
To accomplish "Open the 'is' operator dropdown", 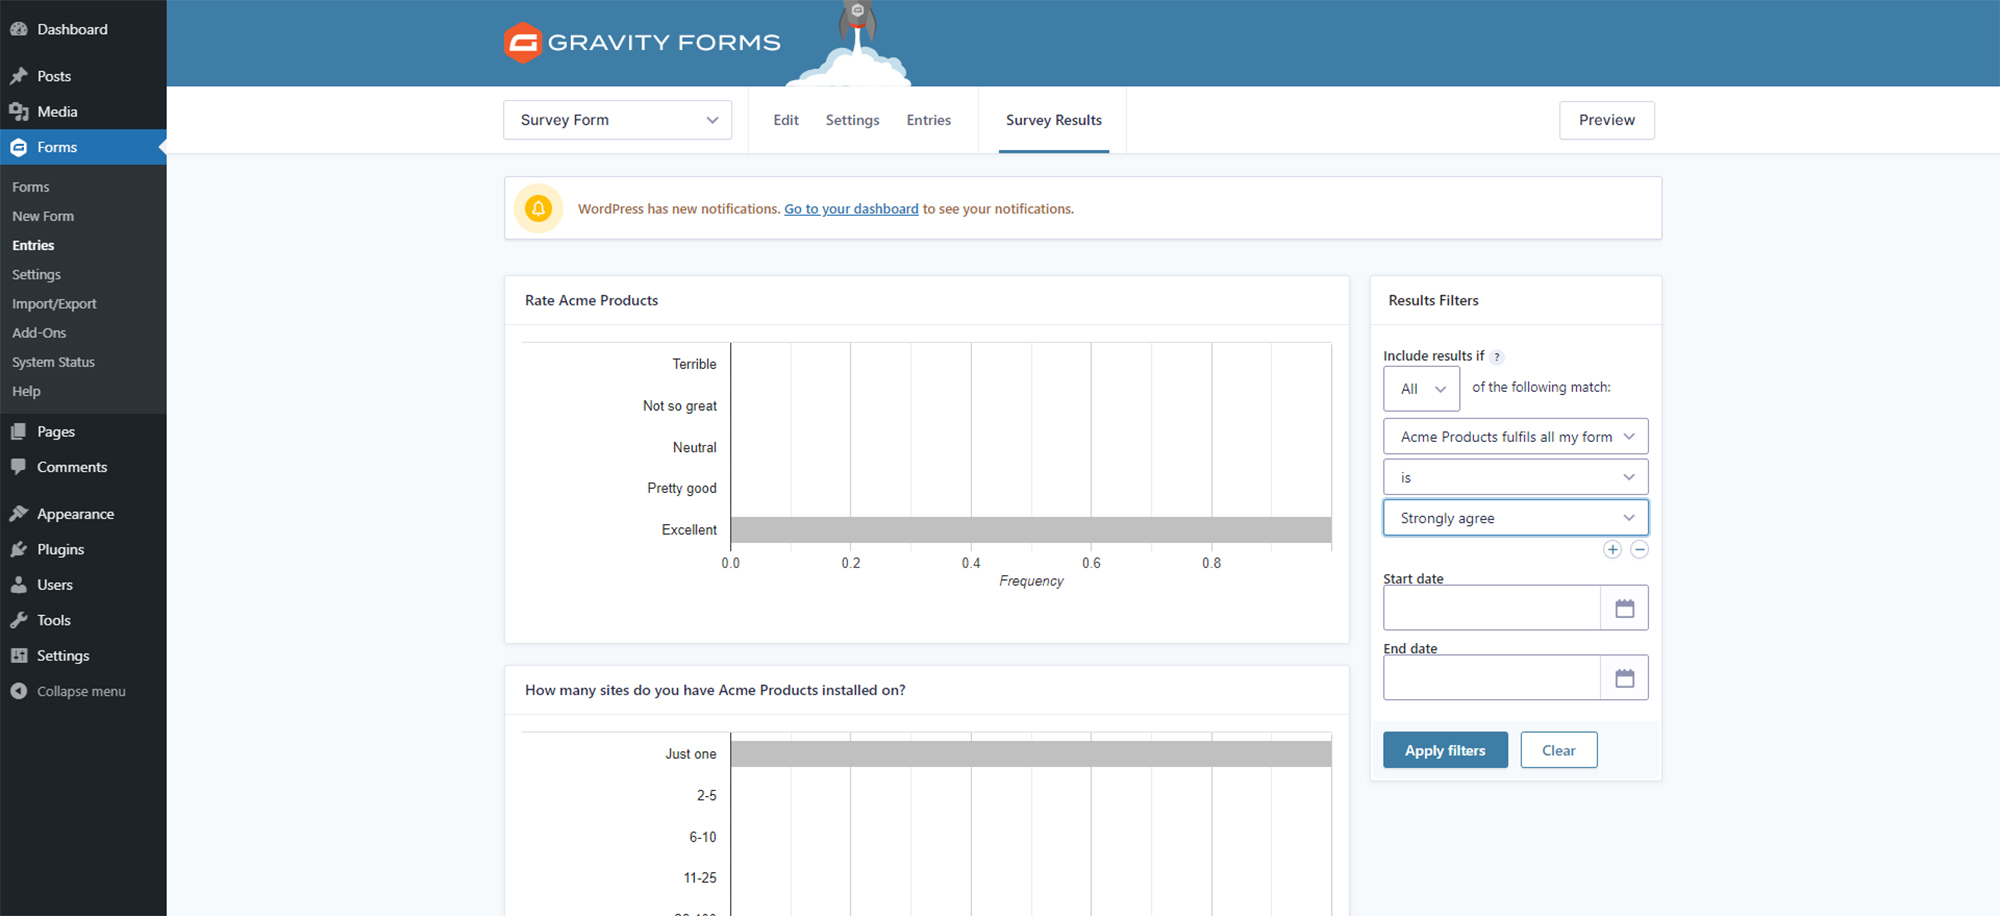I will coord(1515,477).
